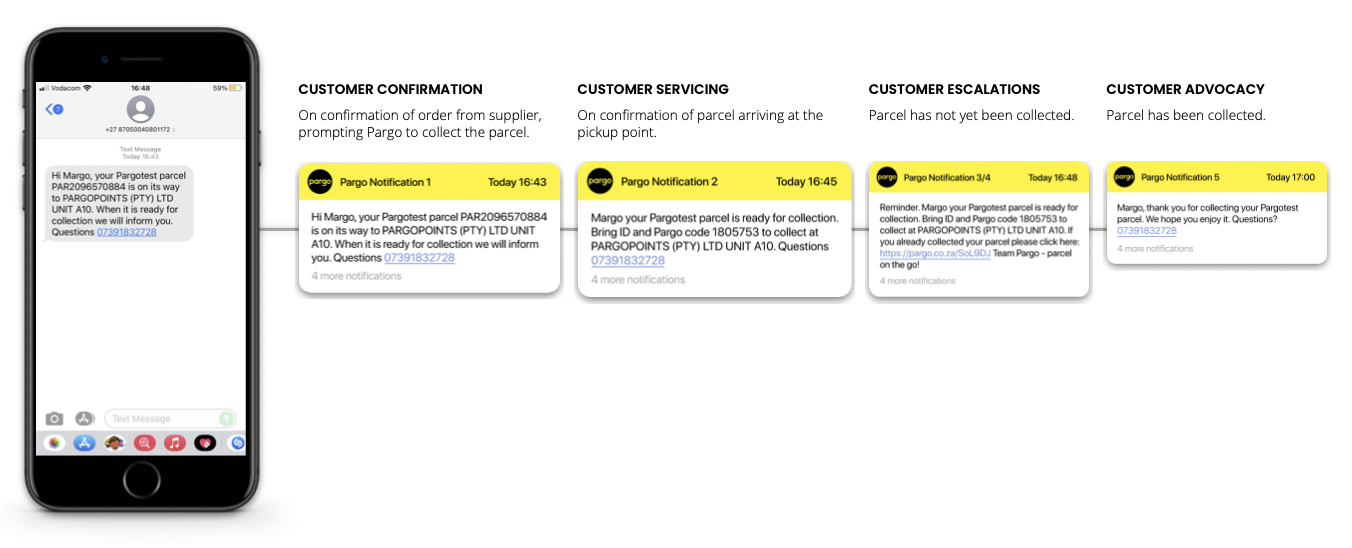
Task: Expand '4 more notifications' under Notification 1
Action: [356, 276]
